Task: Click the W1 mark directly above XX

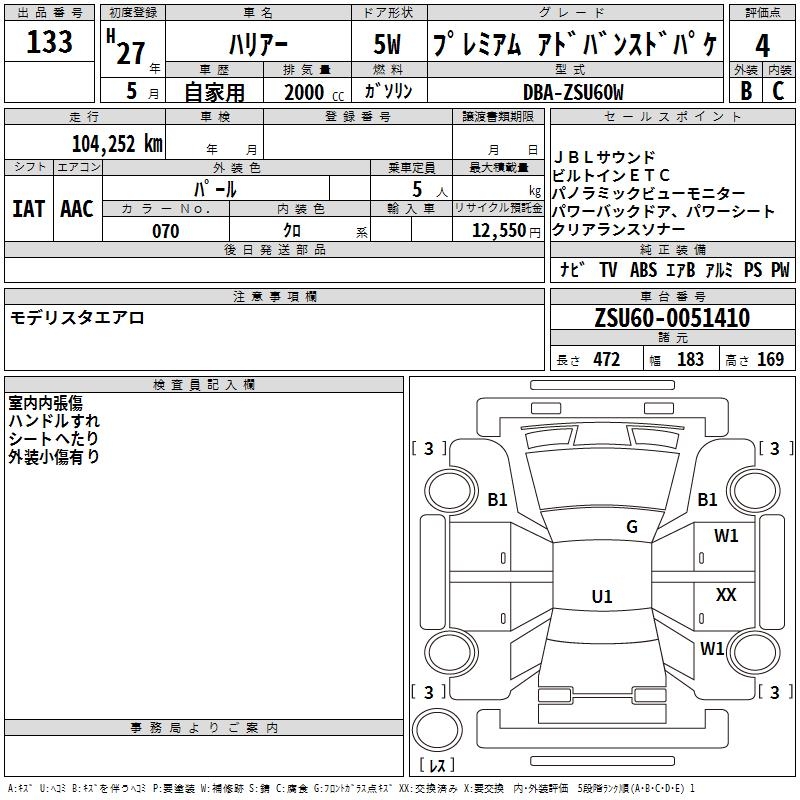Action: pos(726,536)
